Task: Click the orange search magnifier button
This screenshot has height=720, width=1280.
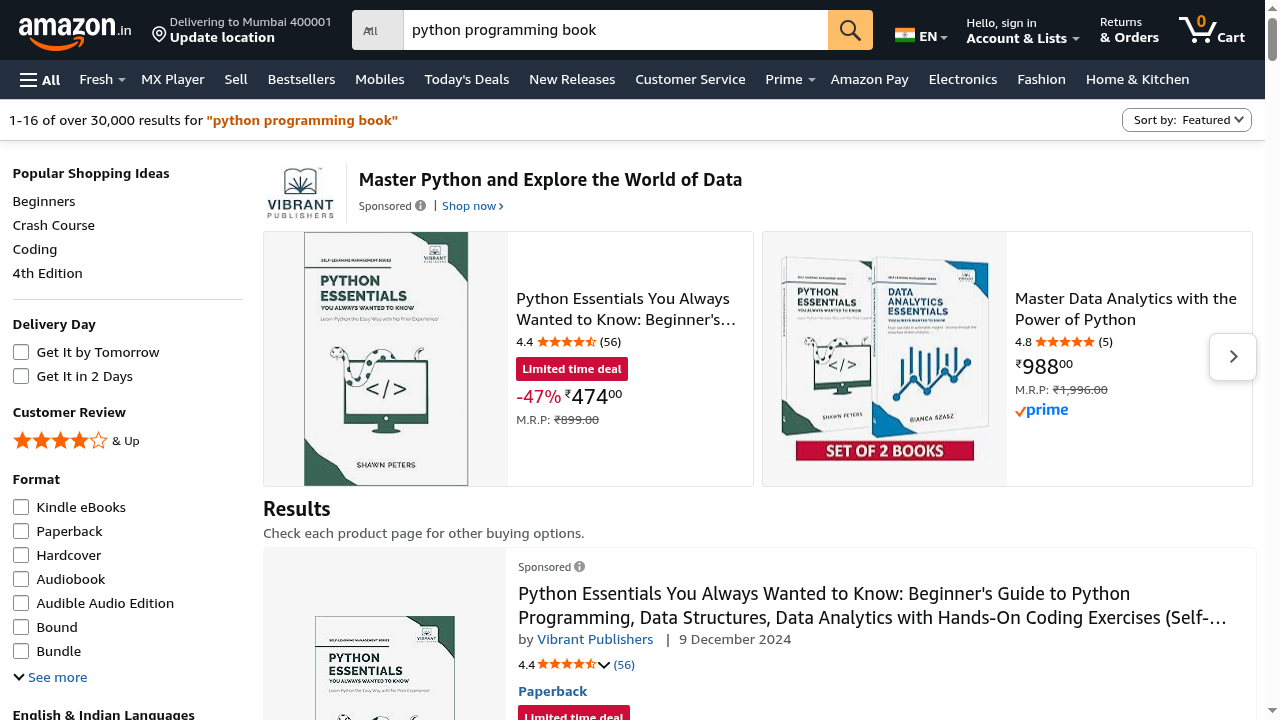Action: 850,30
